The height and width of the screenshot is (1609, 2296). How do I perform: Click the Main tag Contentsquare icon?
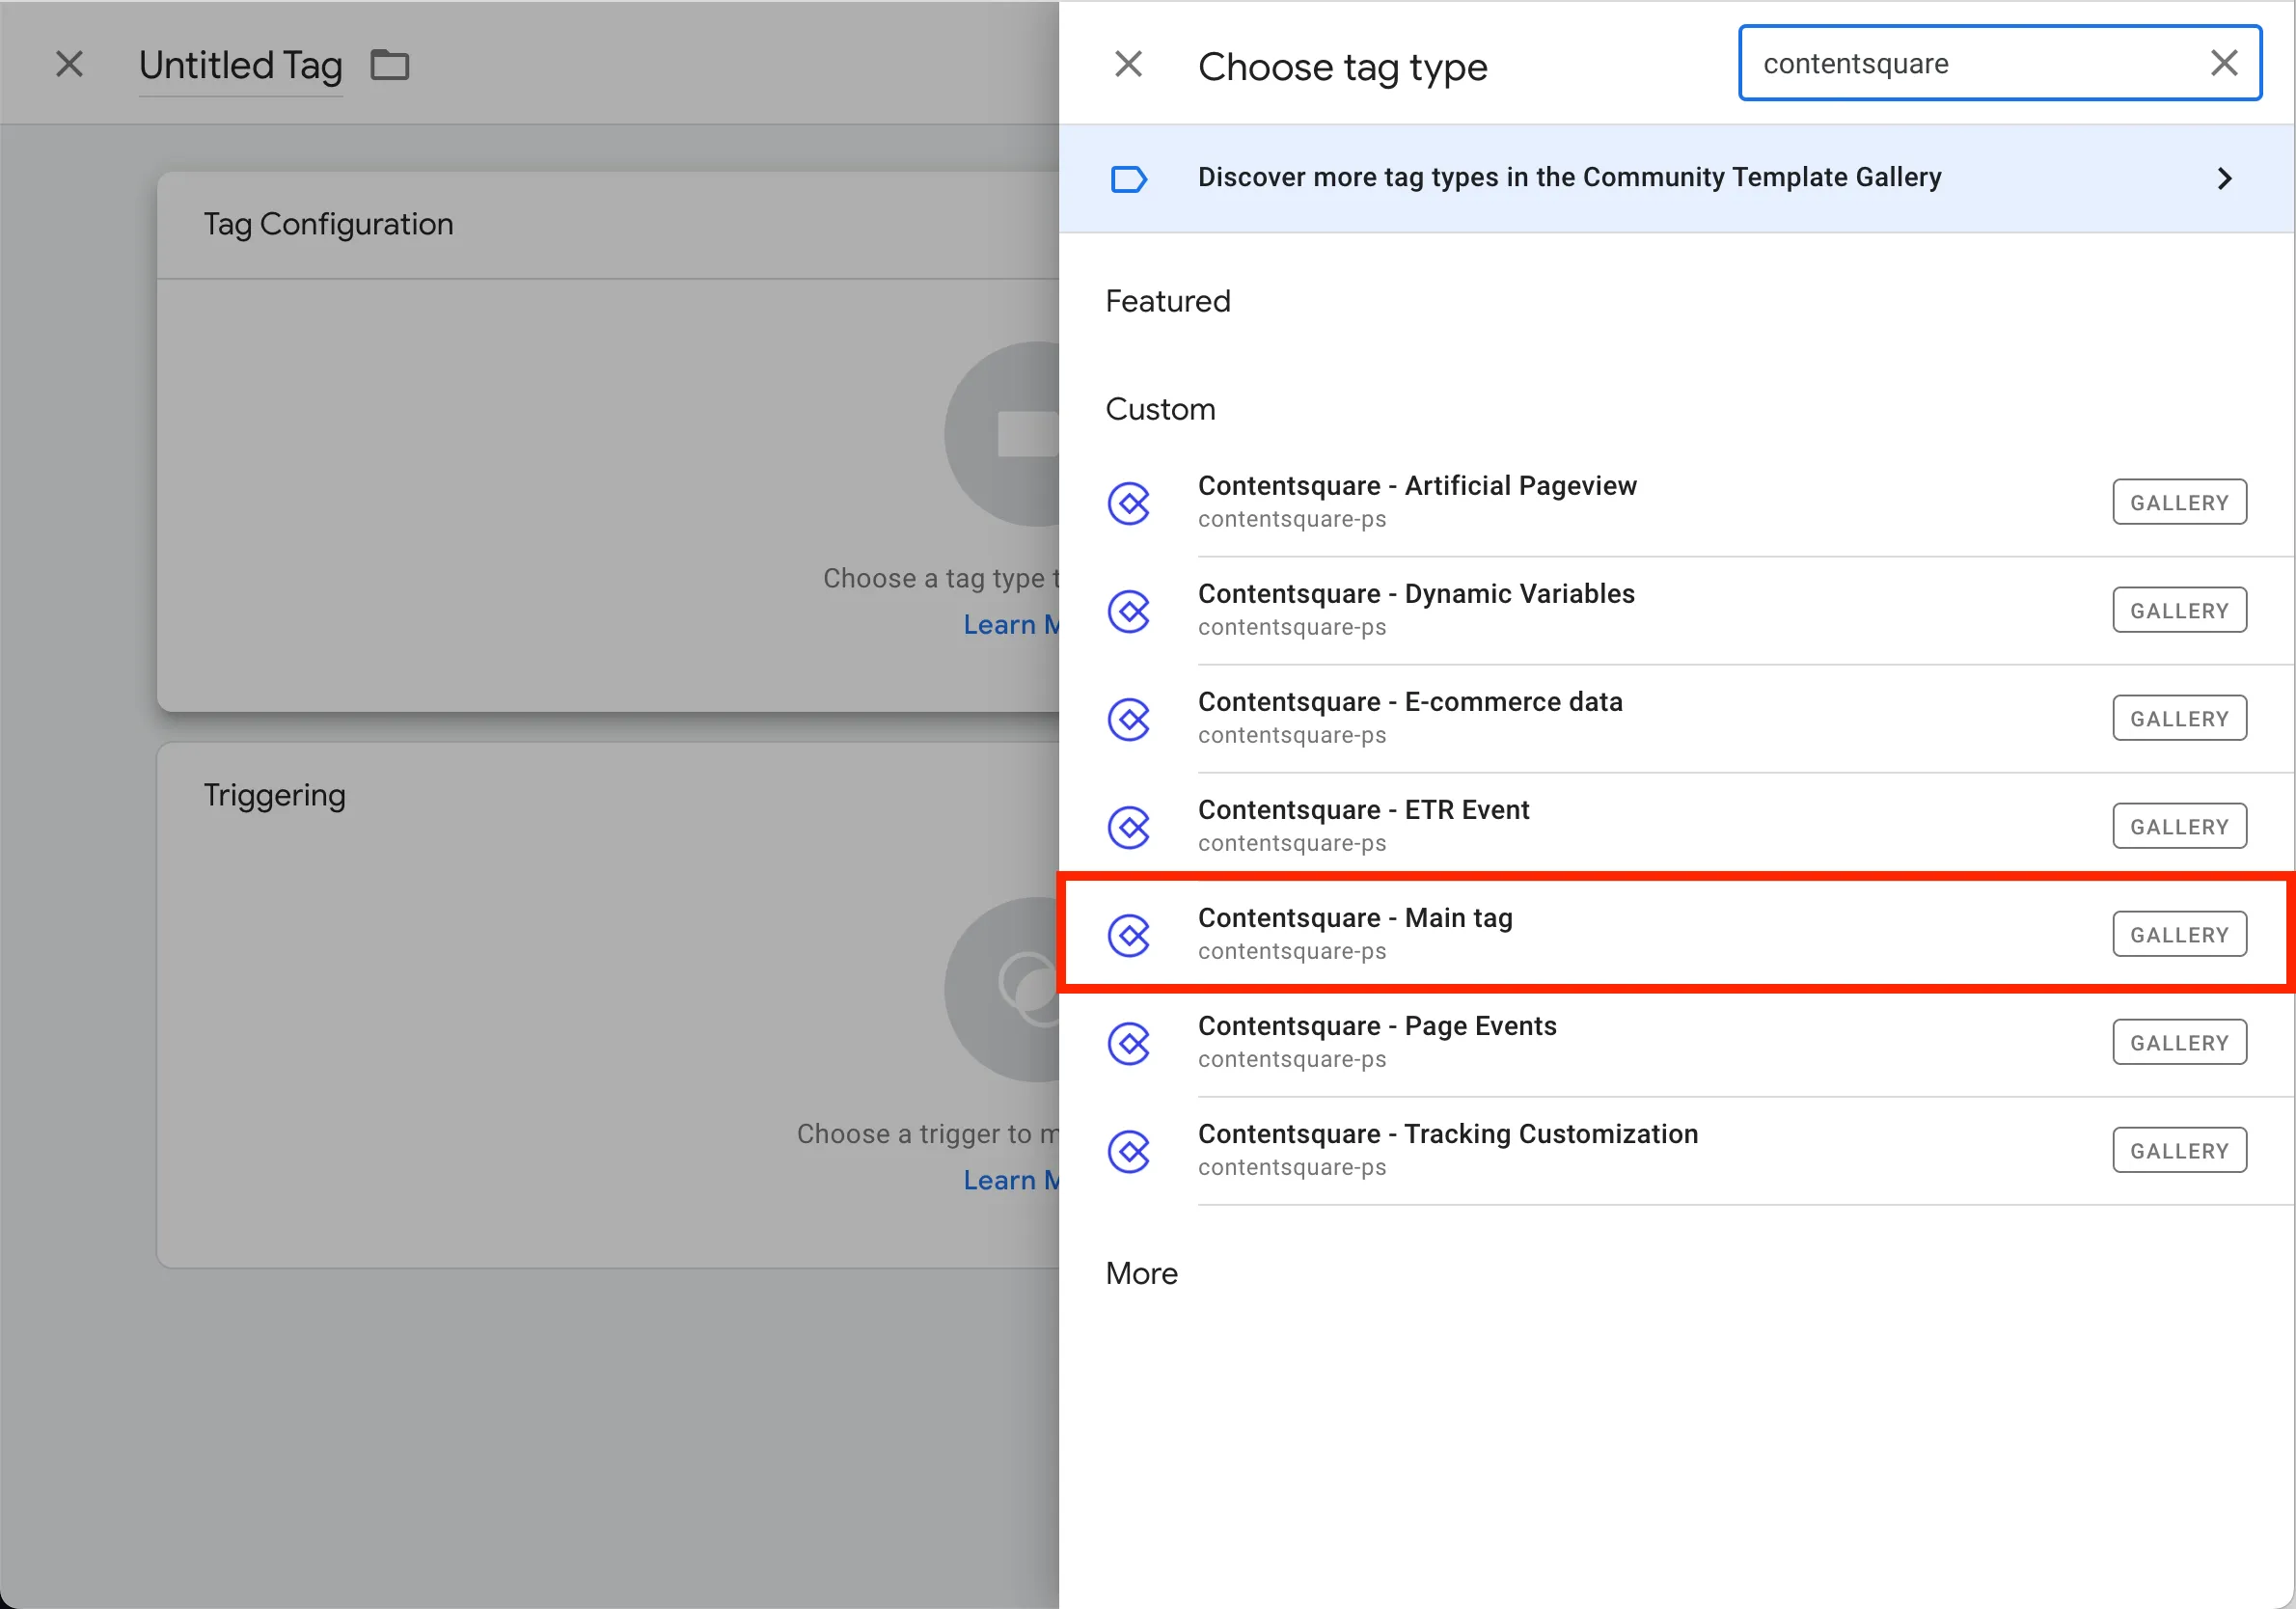tap(1130, 935)
